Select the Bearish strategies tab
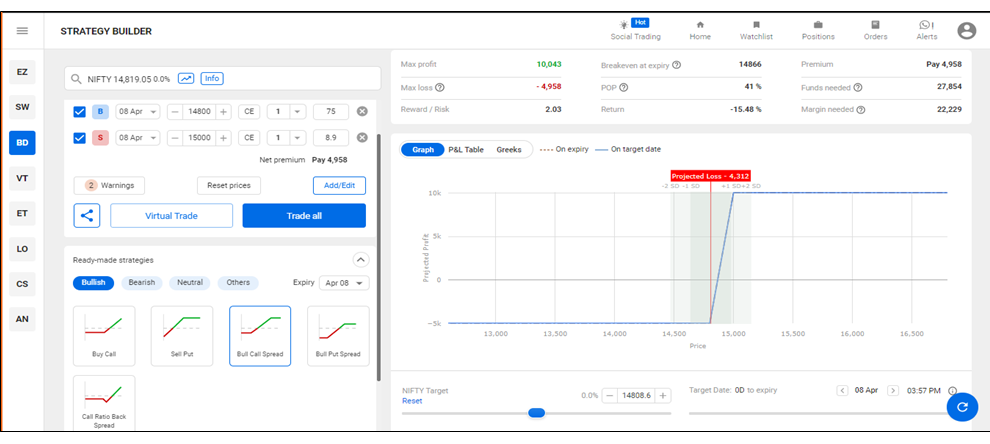This screenshot has width=990, height=444. 141,283
